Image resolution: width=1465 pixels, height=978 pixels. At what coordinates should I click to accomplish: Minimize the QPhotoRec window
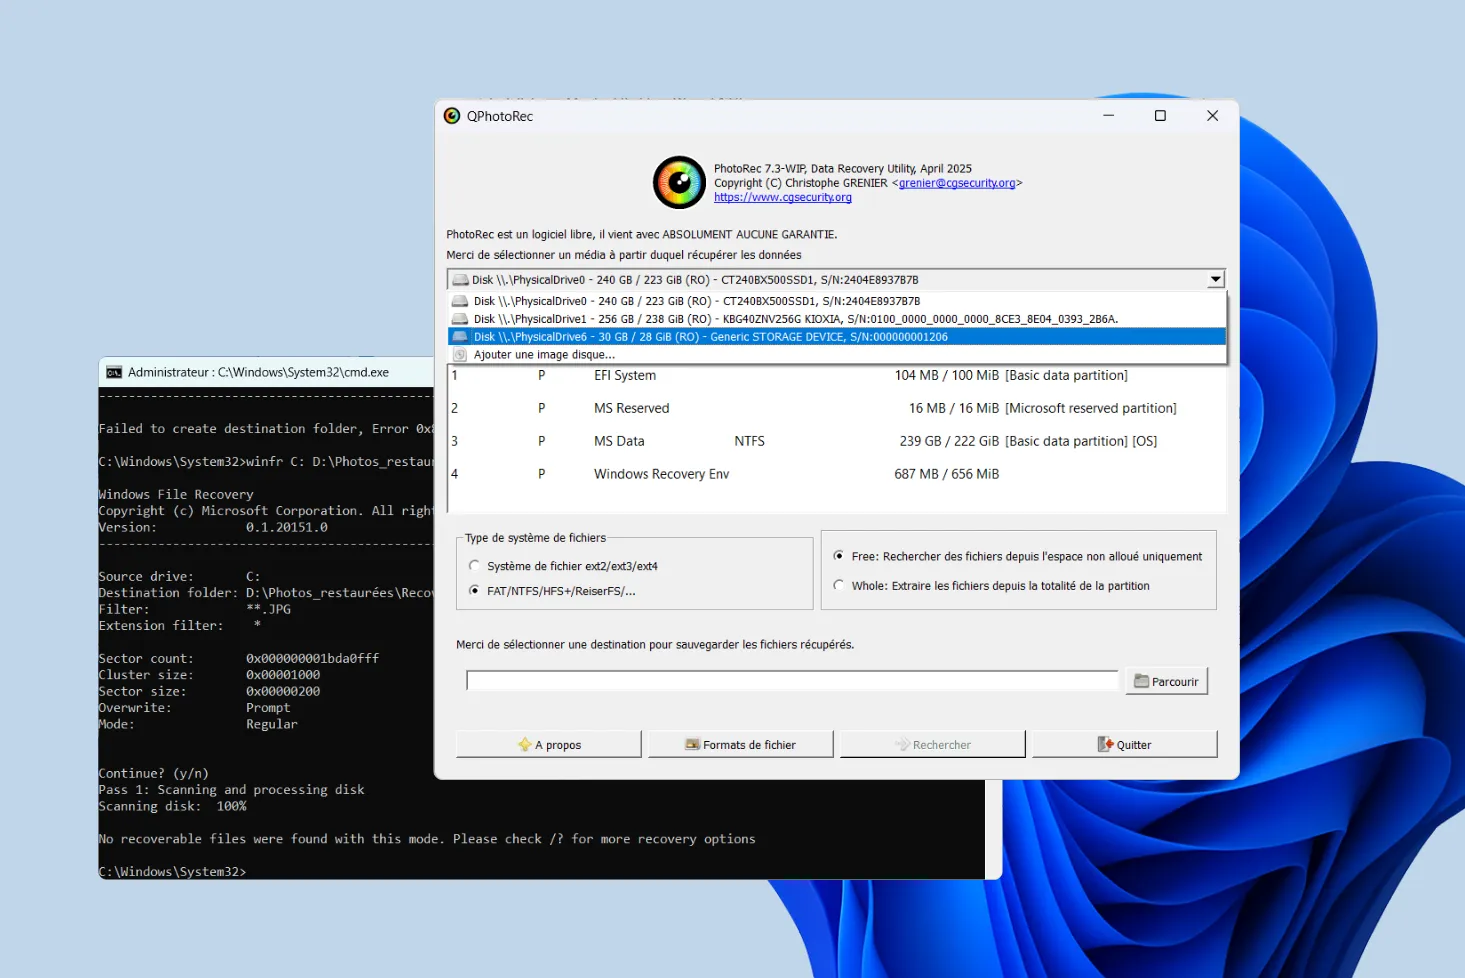pos(1108,116)
